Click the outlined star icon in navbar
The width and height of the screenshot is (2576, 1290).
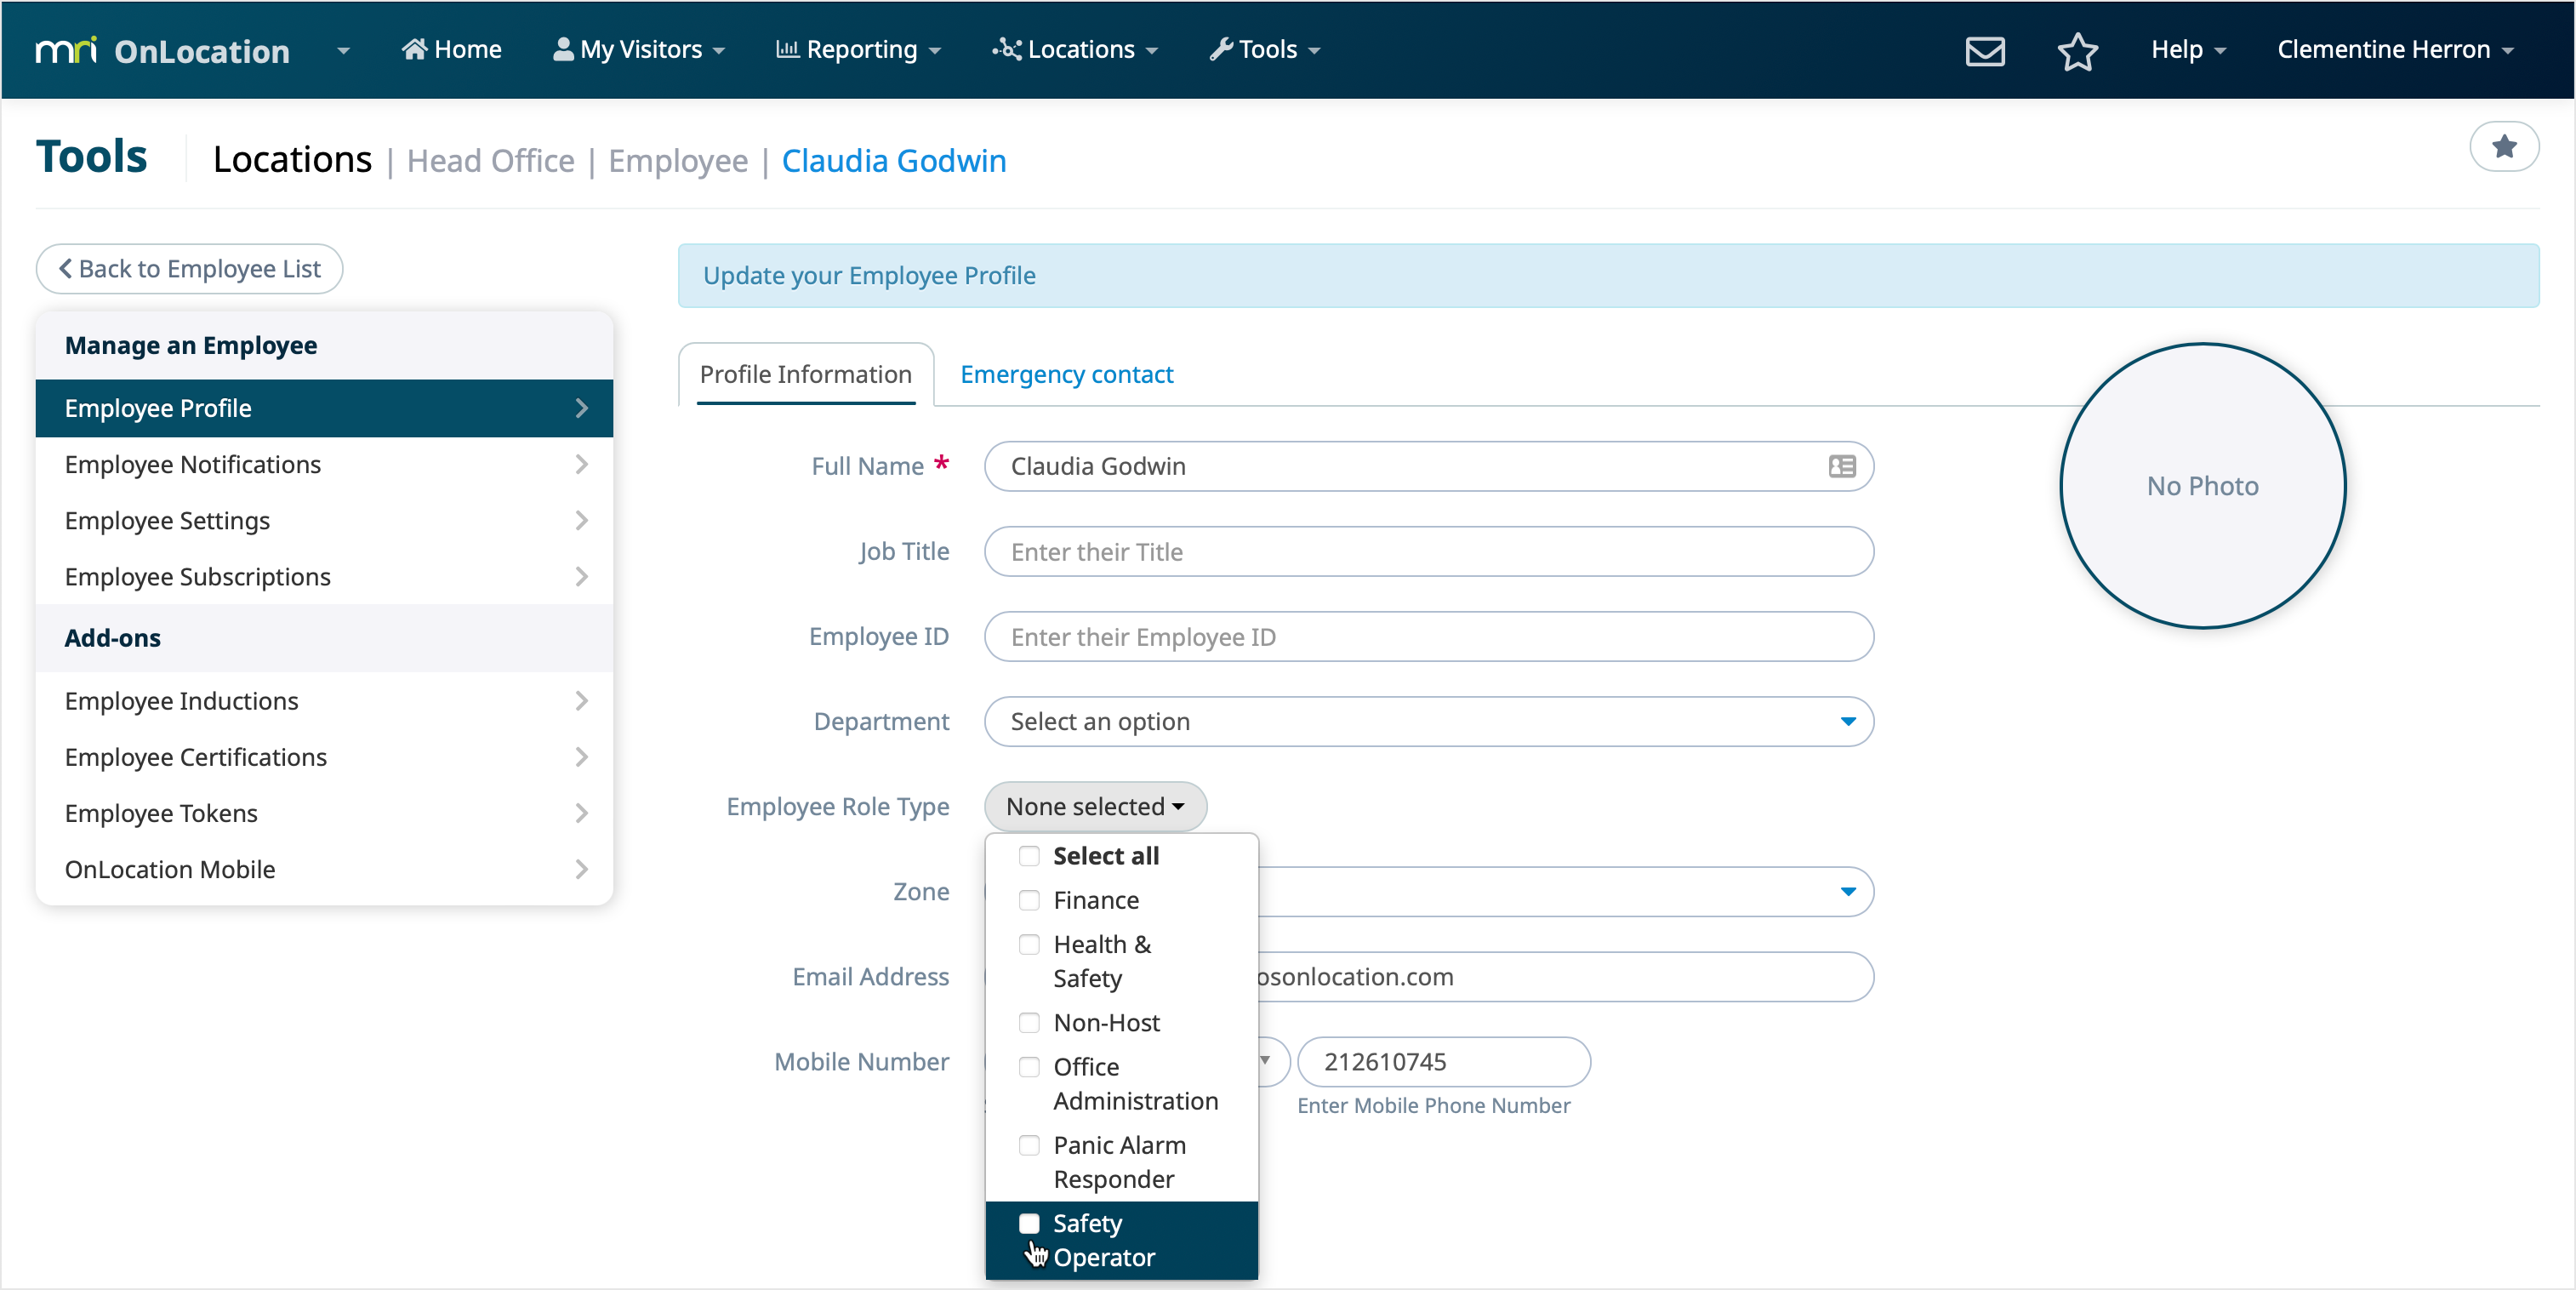point(2077,50)
